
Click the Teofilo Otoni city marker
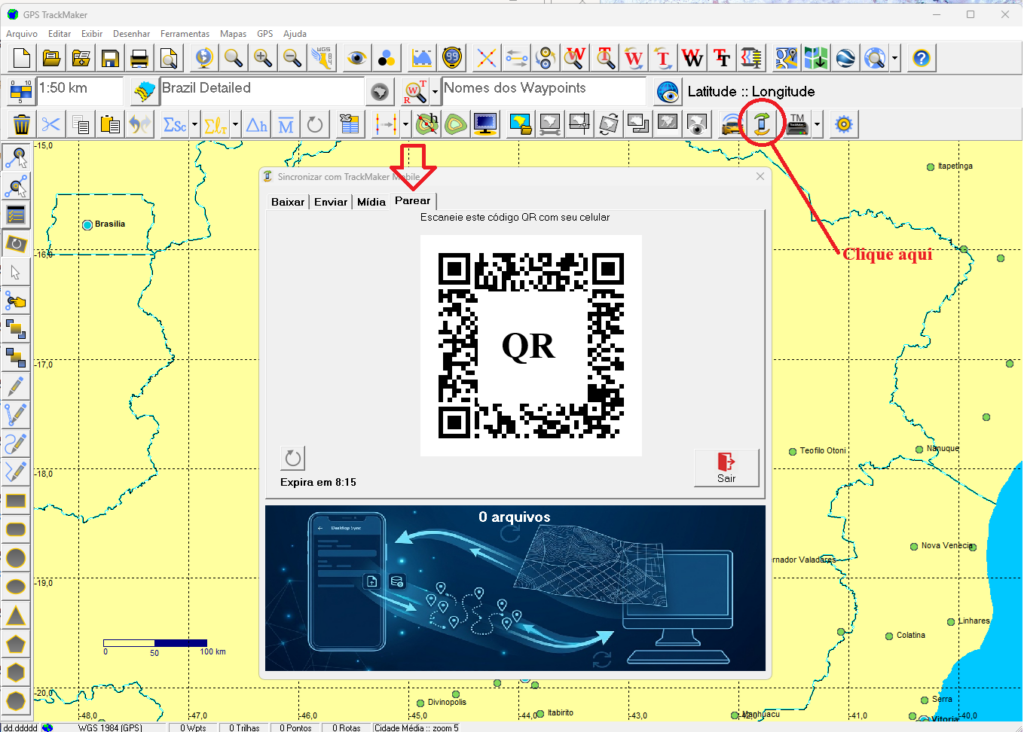[792, 451]
